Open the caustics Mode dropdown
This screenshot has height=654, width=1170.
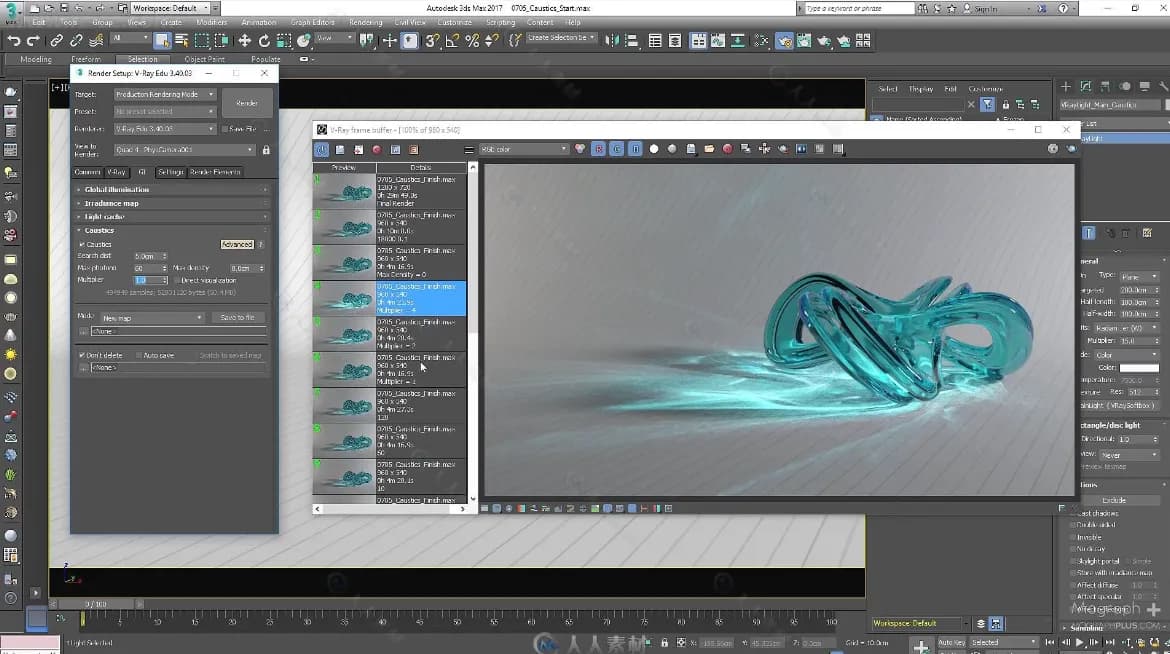click(x=152, y=318)
